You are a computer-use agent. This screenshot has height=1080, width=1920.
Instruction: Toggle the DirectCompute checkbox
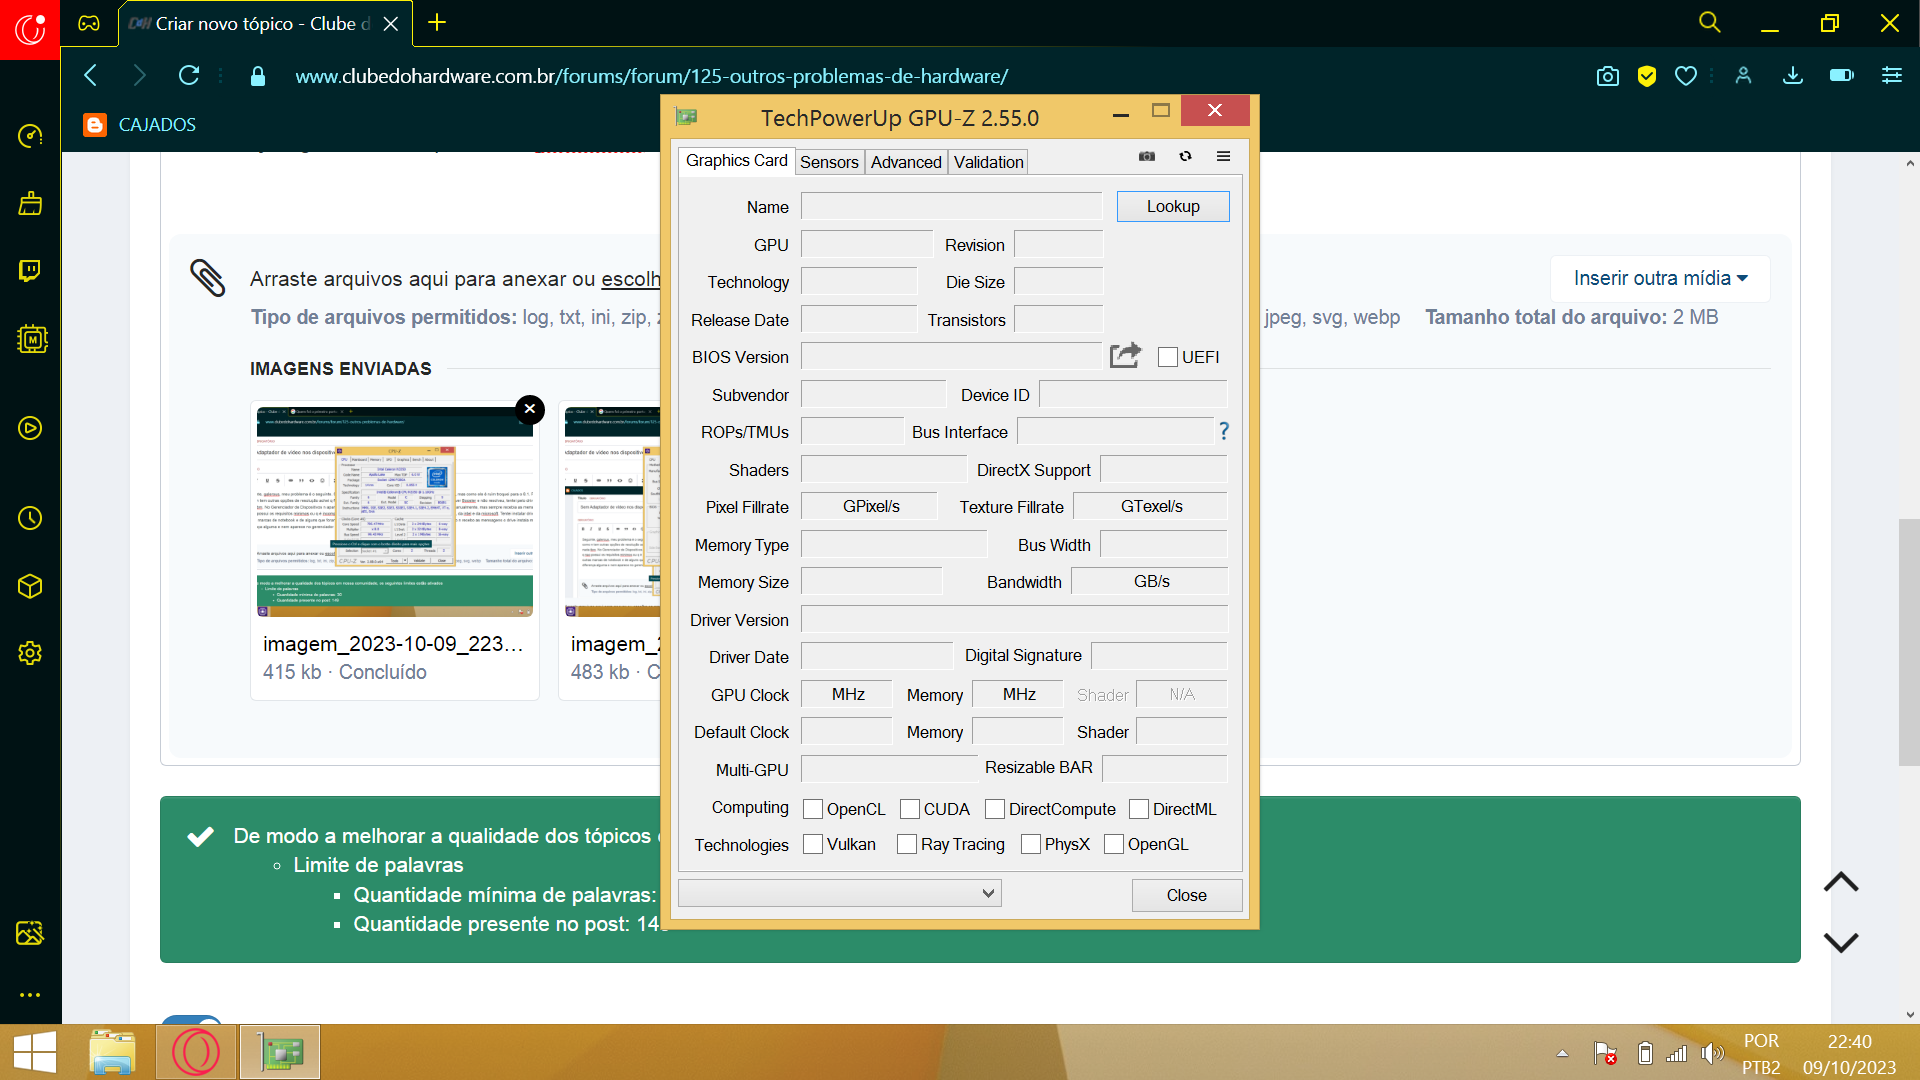[x=995, y=809]
